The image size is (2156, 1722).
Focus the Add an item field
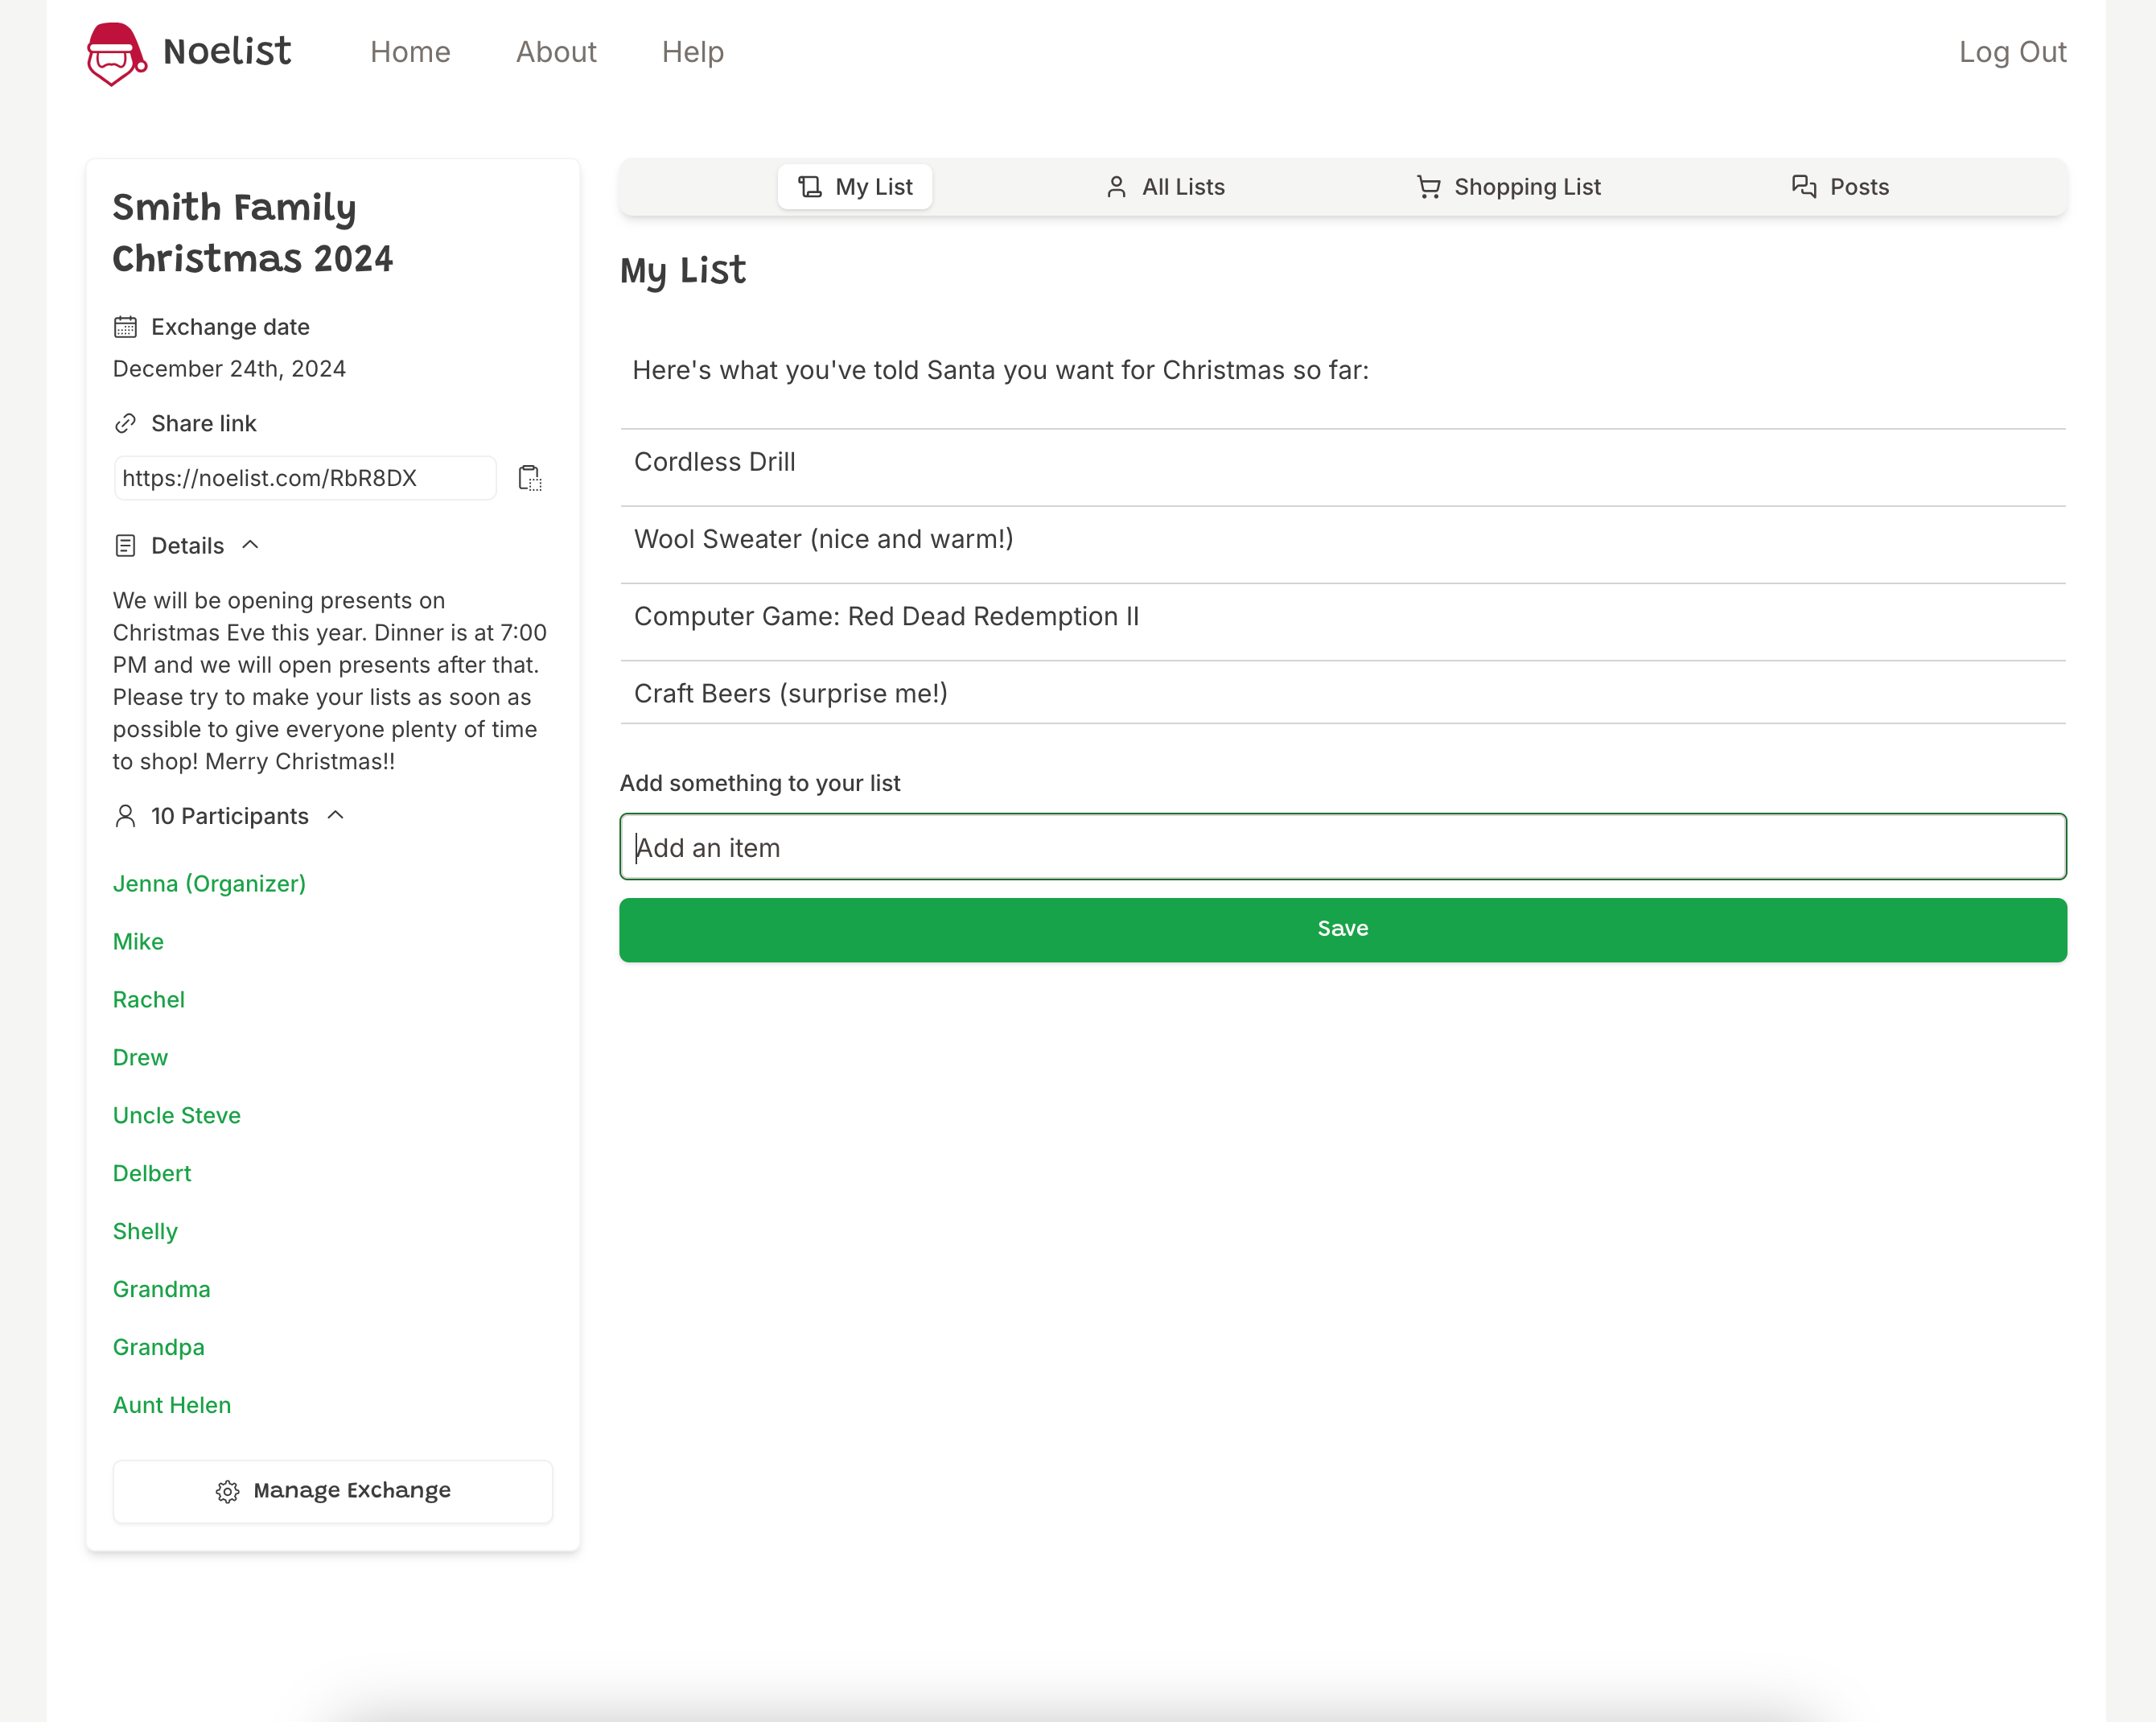pos(1342,847)
